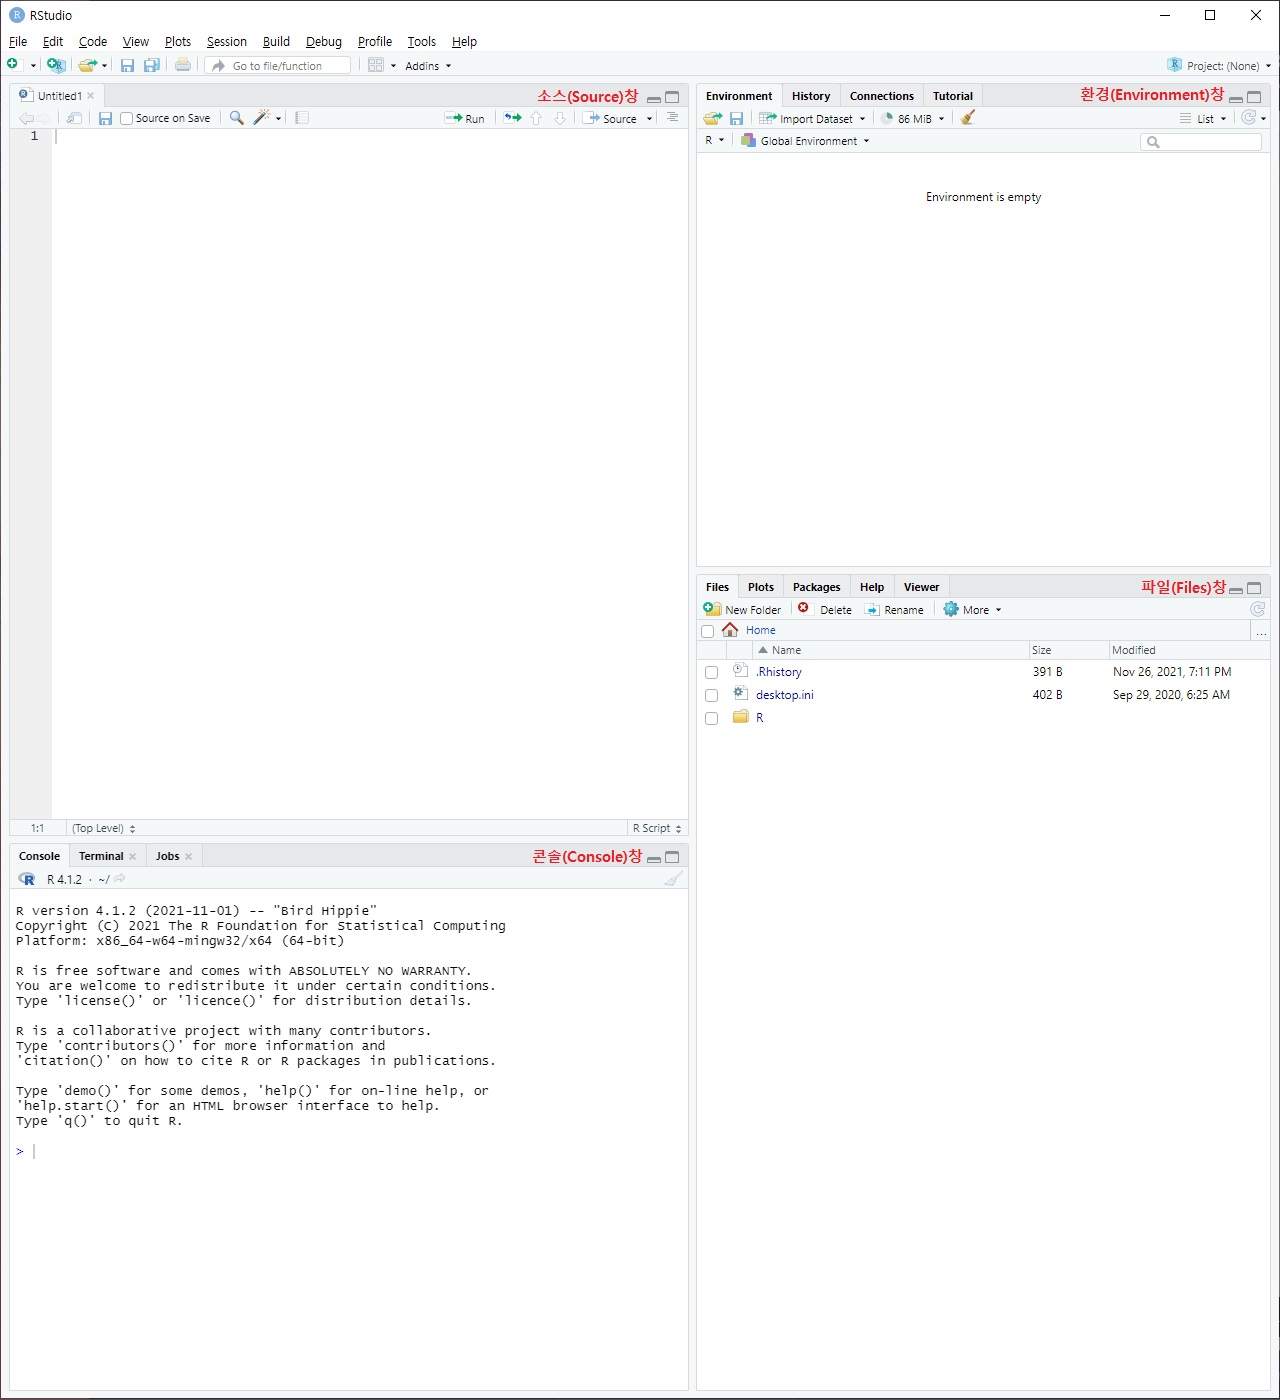Open the .Rhistory file link
This screenshot has width=1280, height=1400.
(779, 672)
